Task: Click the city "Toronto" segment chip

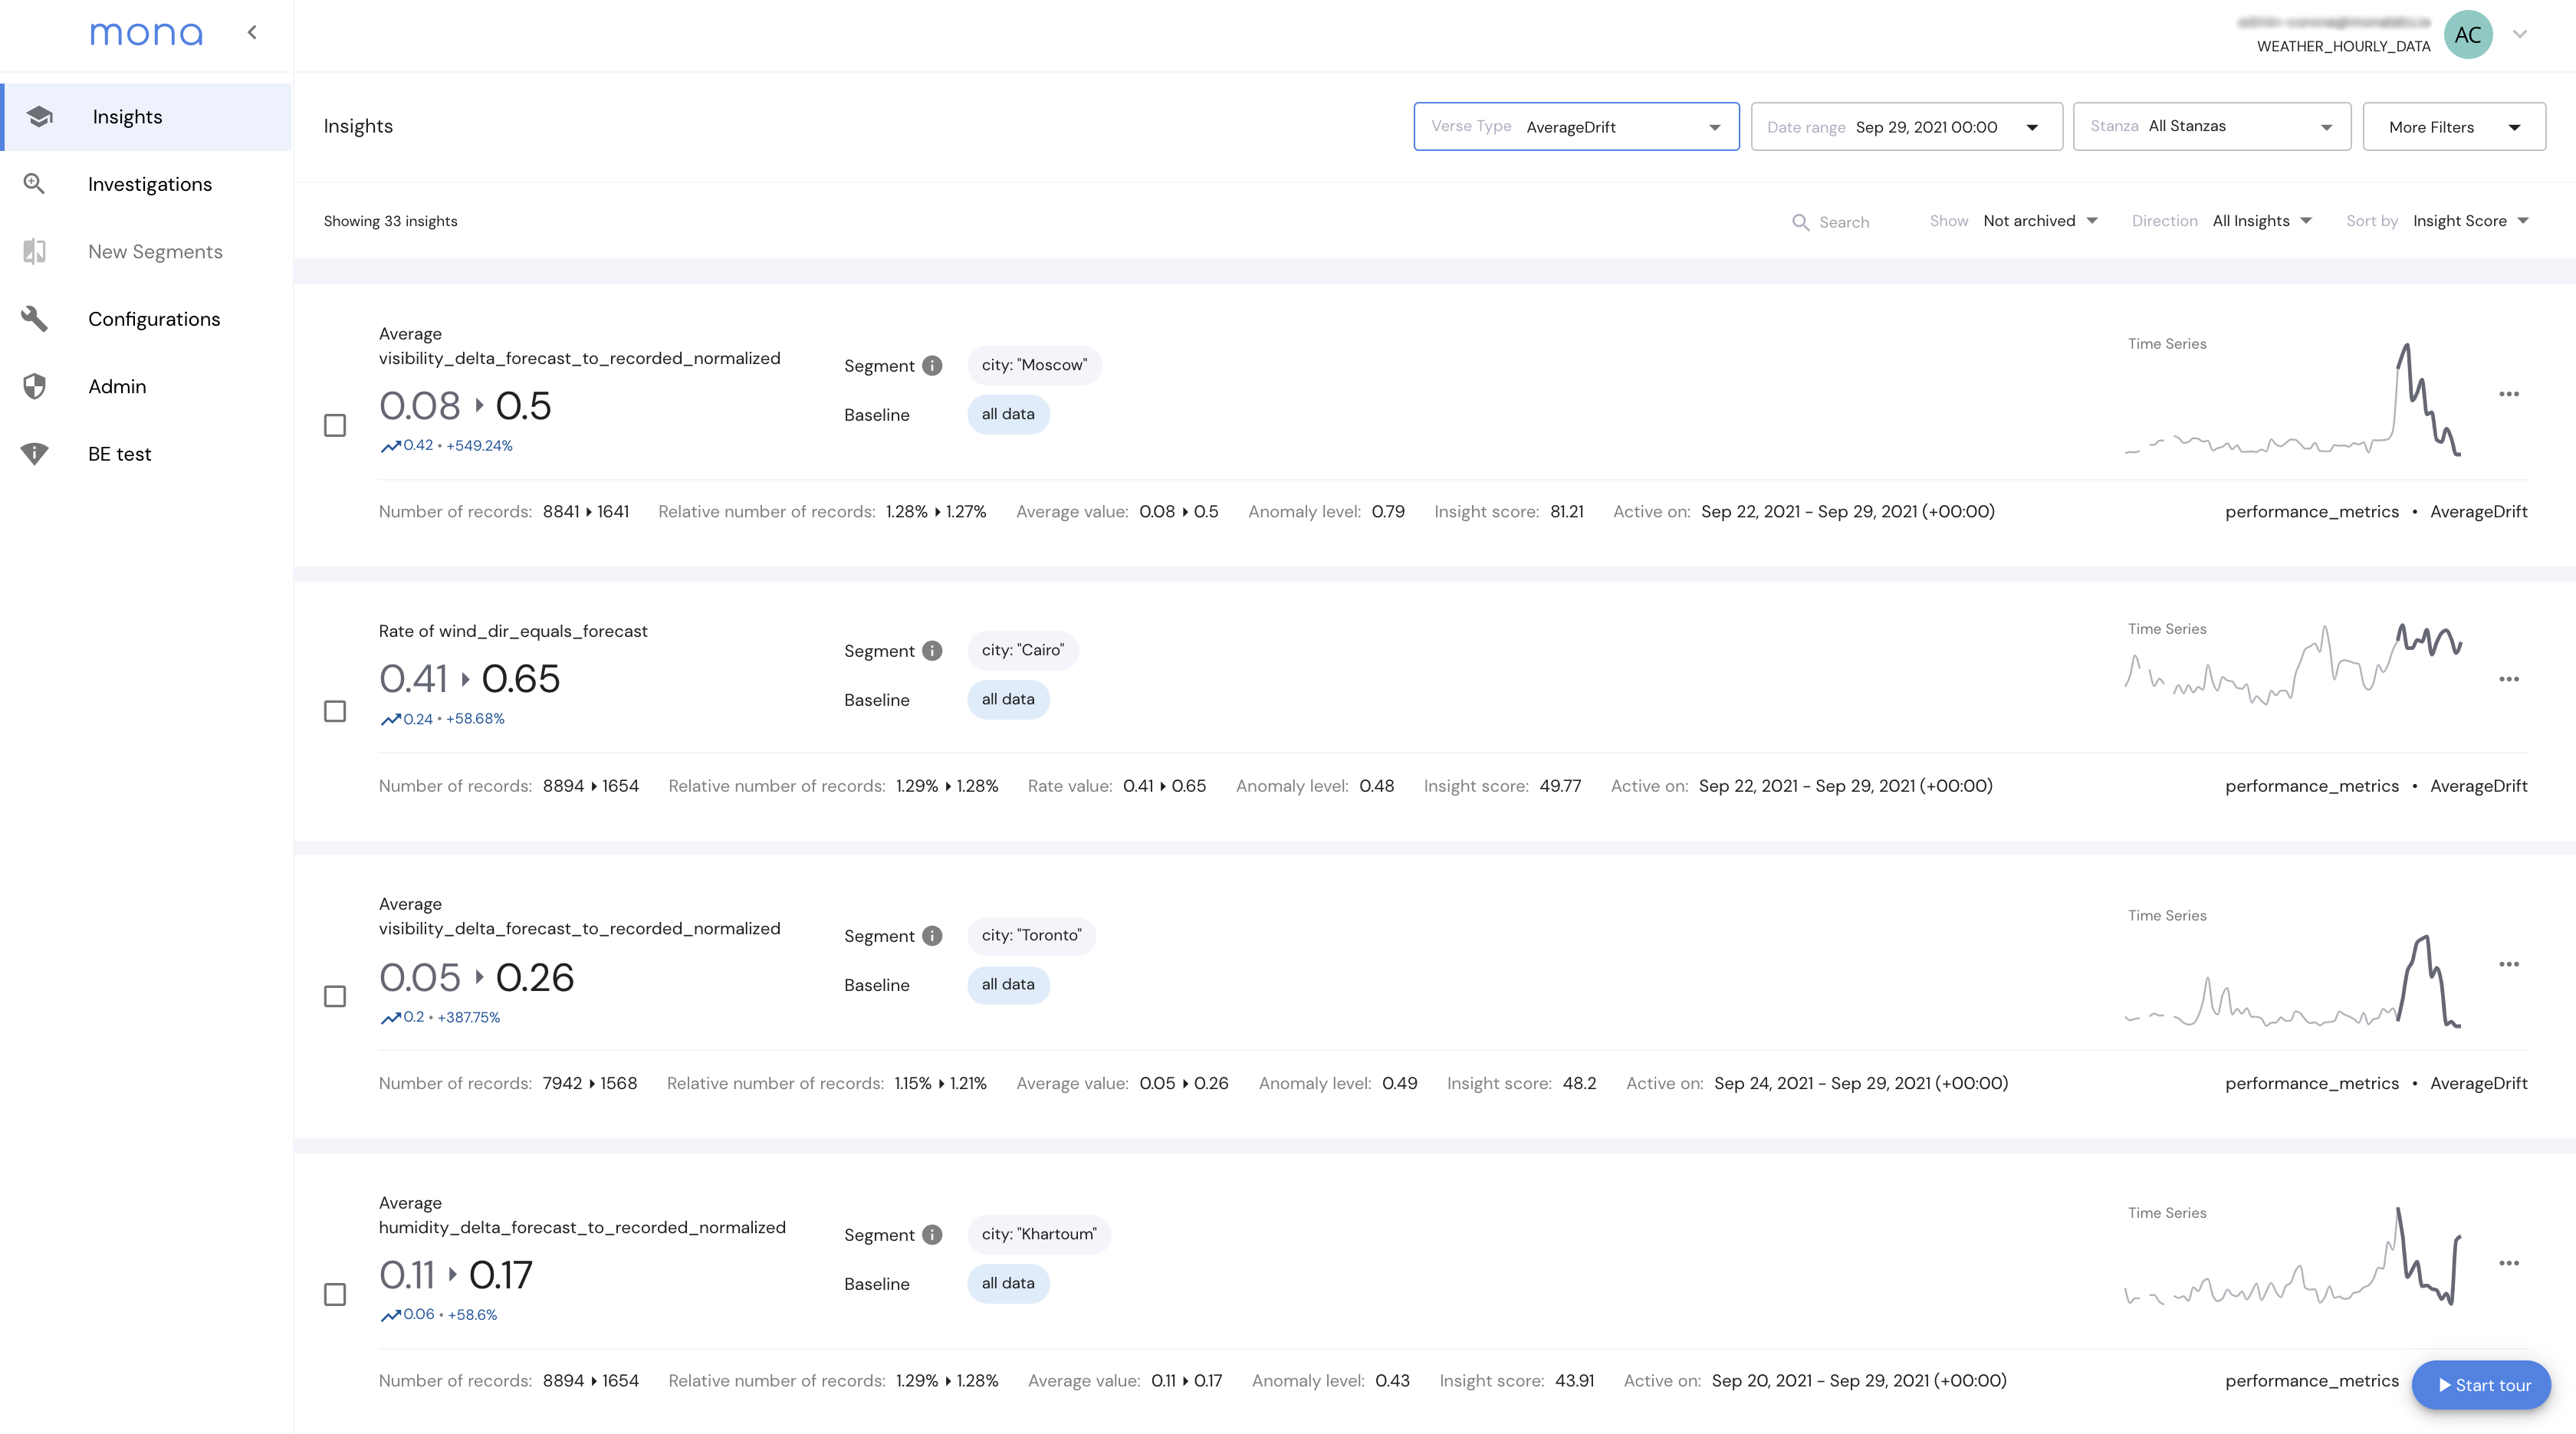Action: pos(1031,935)
